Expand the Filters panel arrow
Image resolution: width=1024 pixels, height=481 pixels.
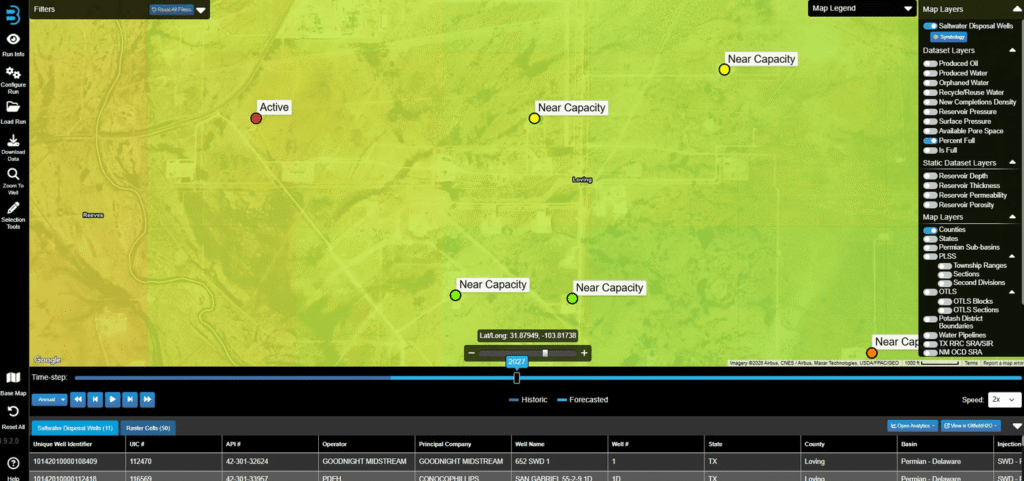click(x=201, y=10)
